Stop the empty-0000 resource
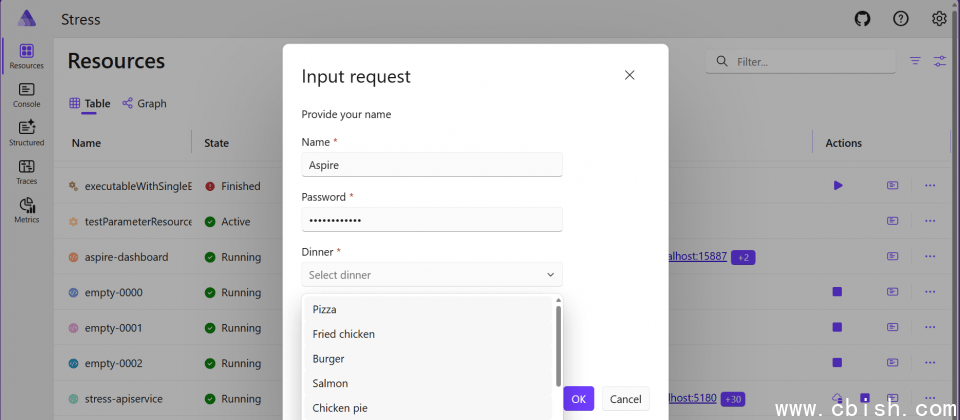Viewport: 960px width, 420px height. [838, 292]
